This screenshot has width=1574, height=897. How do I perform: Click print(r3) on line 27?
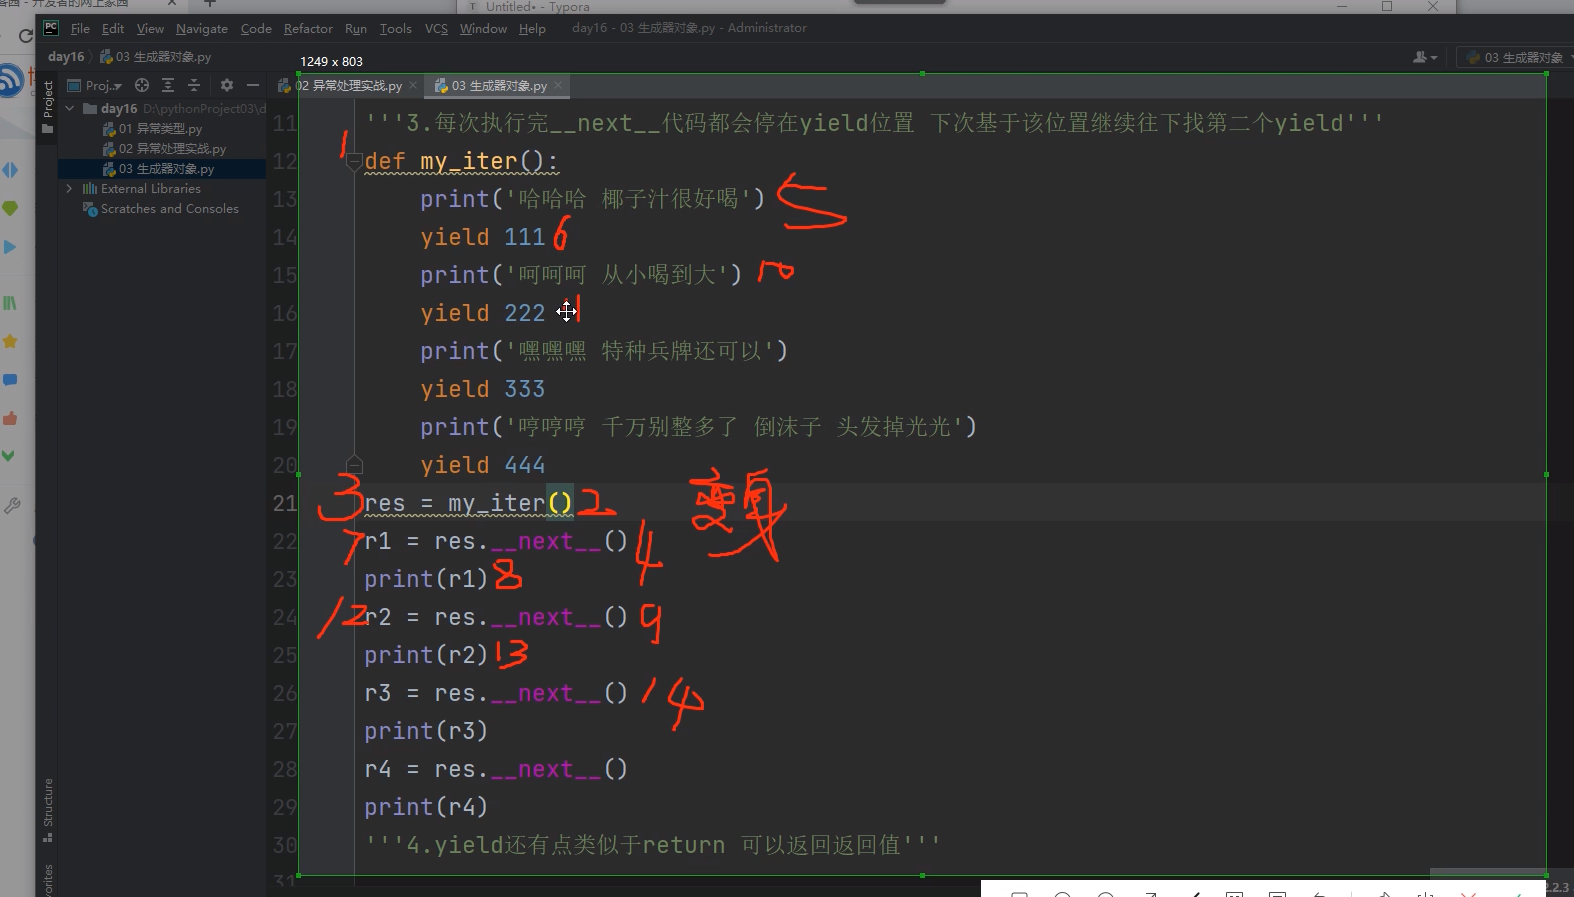pyautogui.click(x=426, y=731)
